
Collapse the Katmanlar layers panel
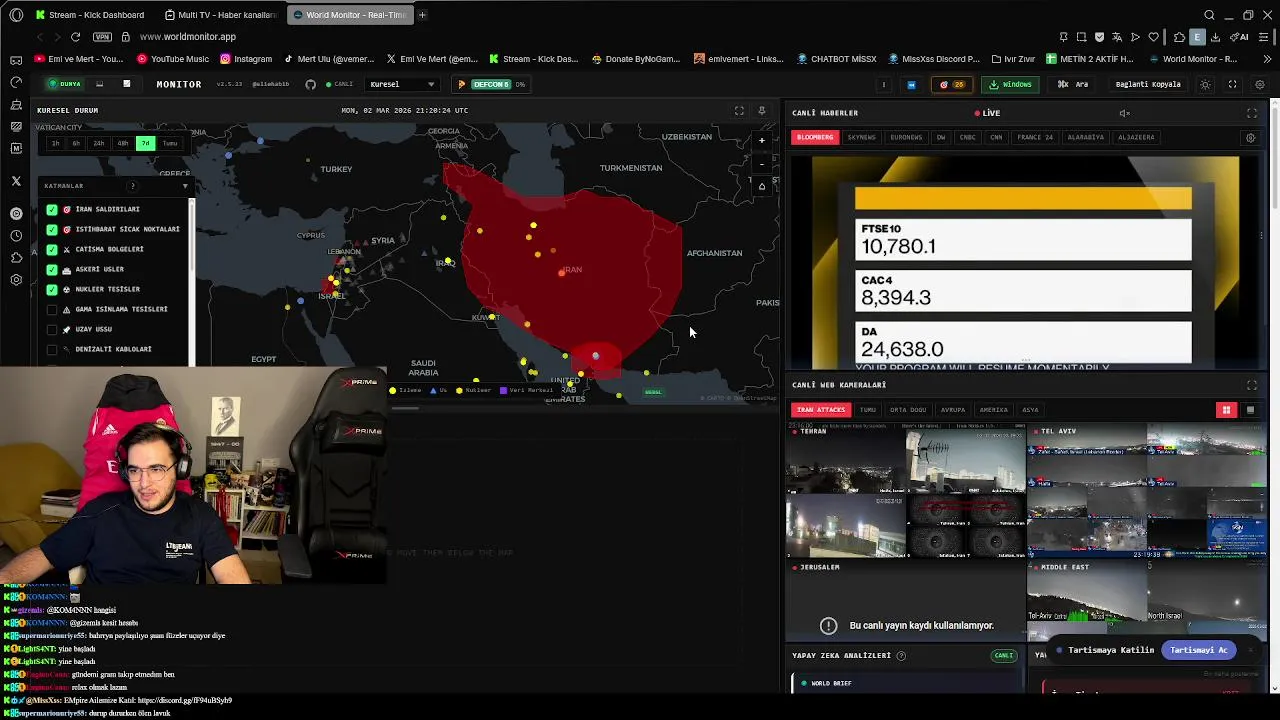click(x=185, y=186)
